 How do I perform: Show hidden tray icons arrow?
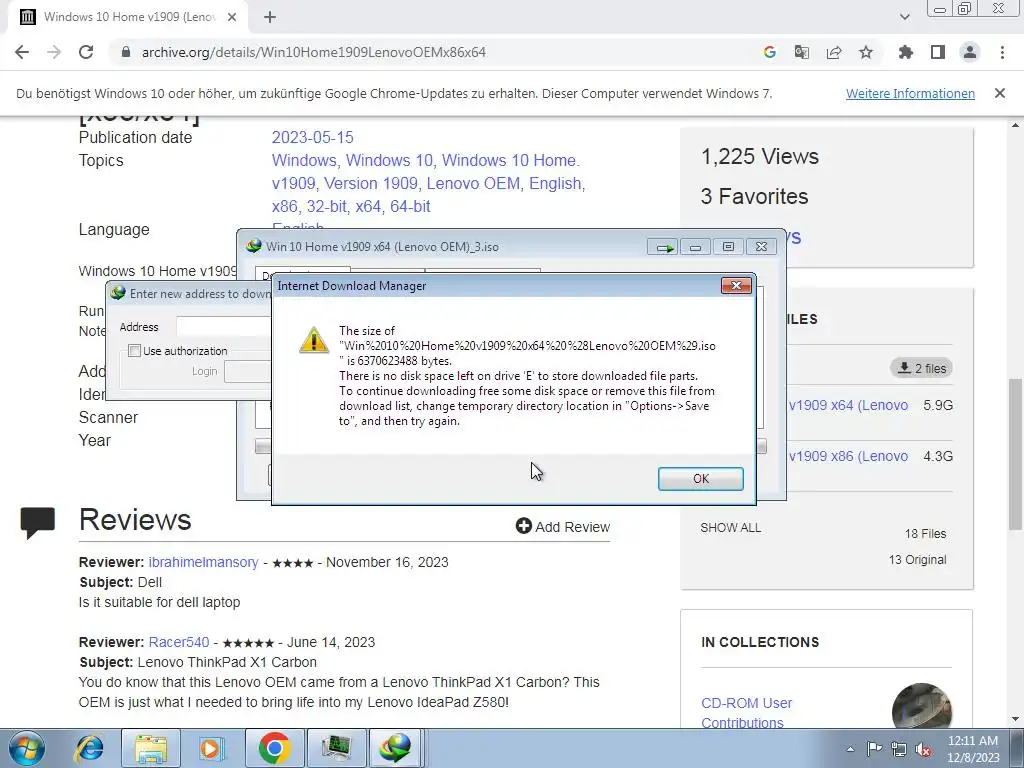(850, 749)
